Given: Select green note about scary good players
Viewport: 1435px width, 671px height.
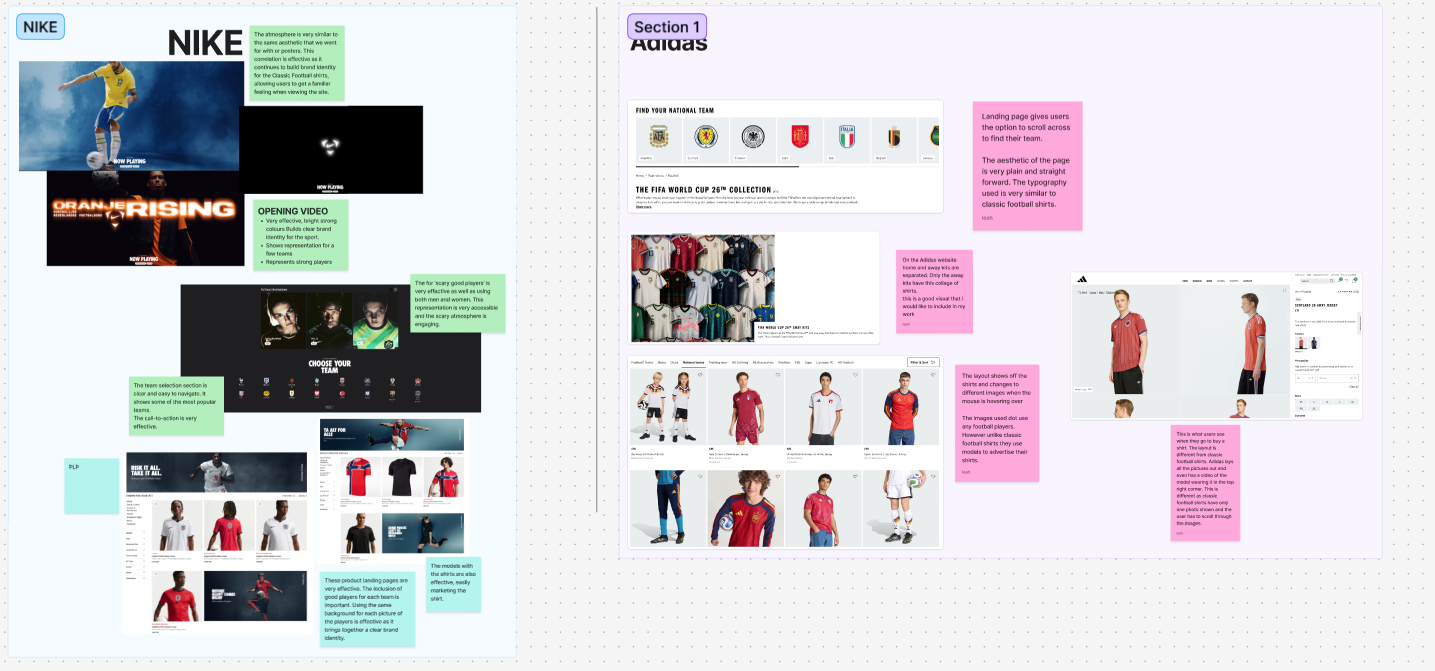Looking at the screenshot, I should [458, 304].
